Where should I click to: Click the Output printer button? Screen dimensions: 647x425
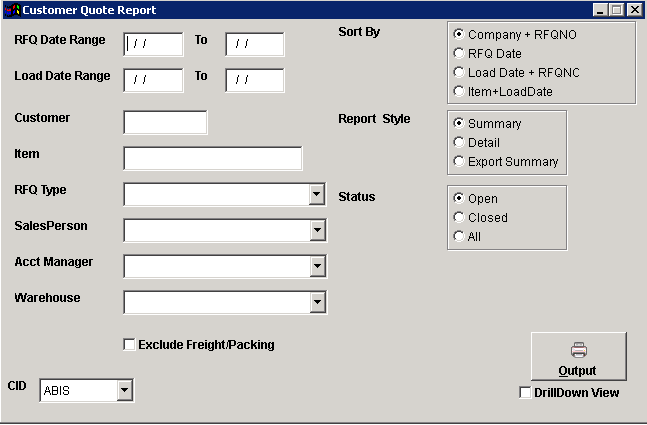click(x=578, y=356)
